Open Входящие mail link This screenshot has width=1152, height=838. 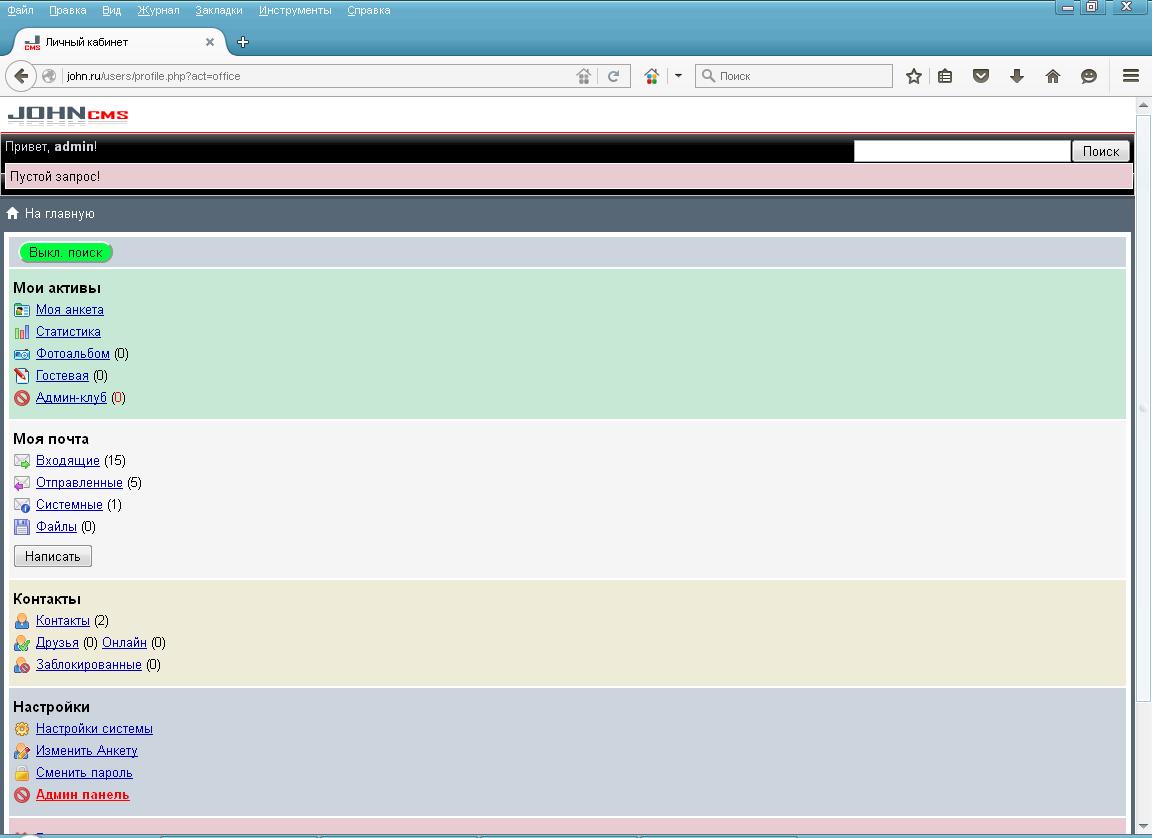click(x=68, y=461)
